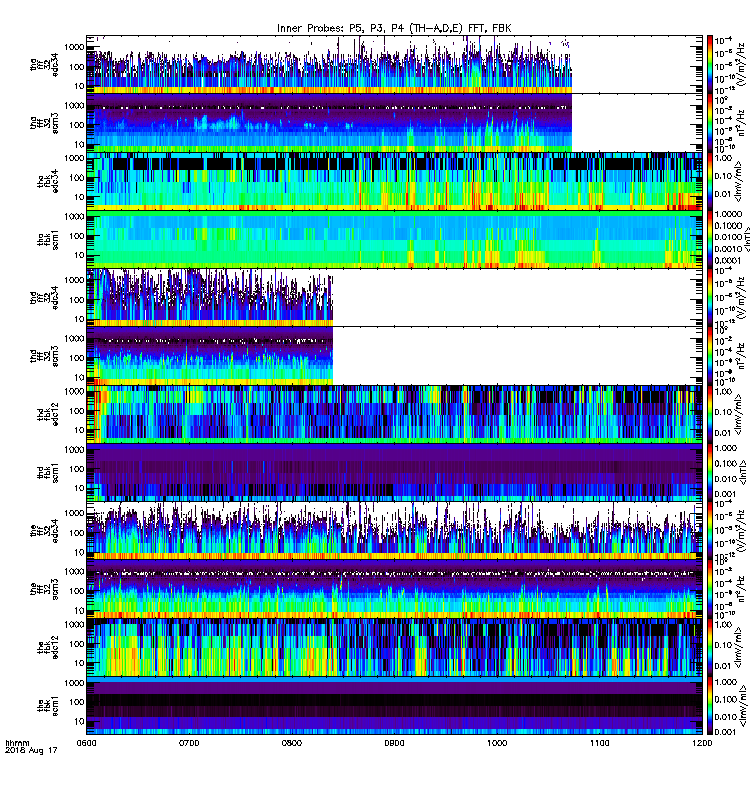Select the 'the fff 32 edc34' panel label

coord(44,531)
